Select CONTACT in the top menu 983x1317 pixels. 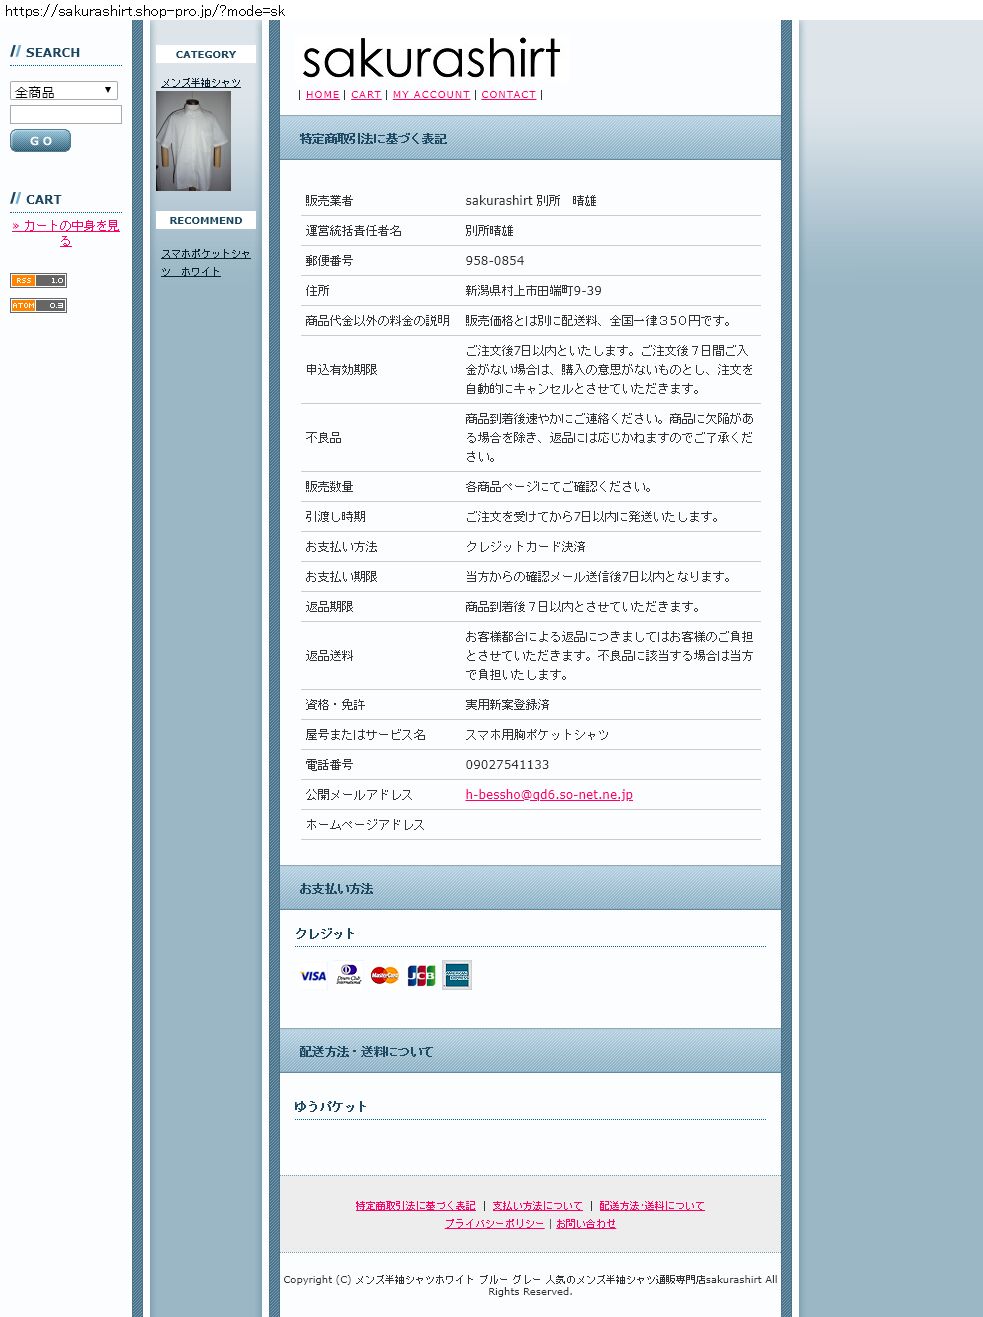coord(508,95)
